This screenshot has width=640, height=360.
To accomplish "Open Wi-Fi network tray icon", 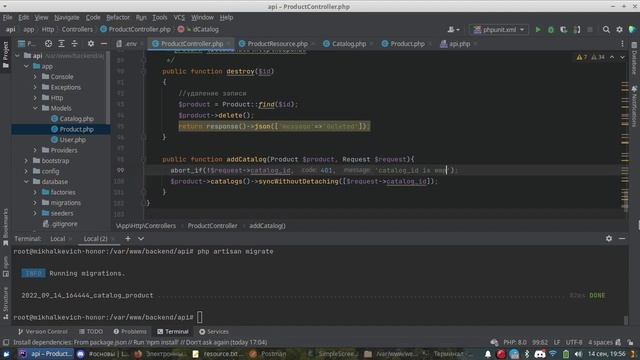I will 553,354.
